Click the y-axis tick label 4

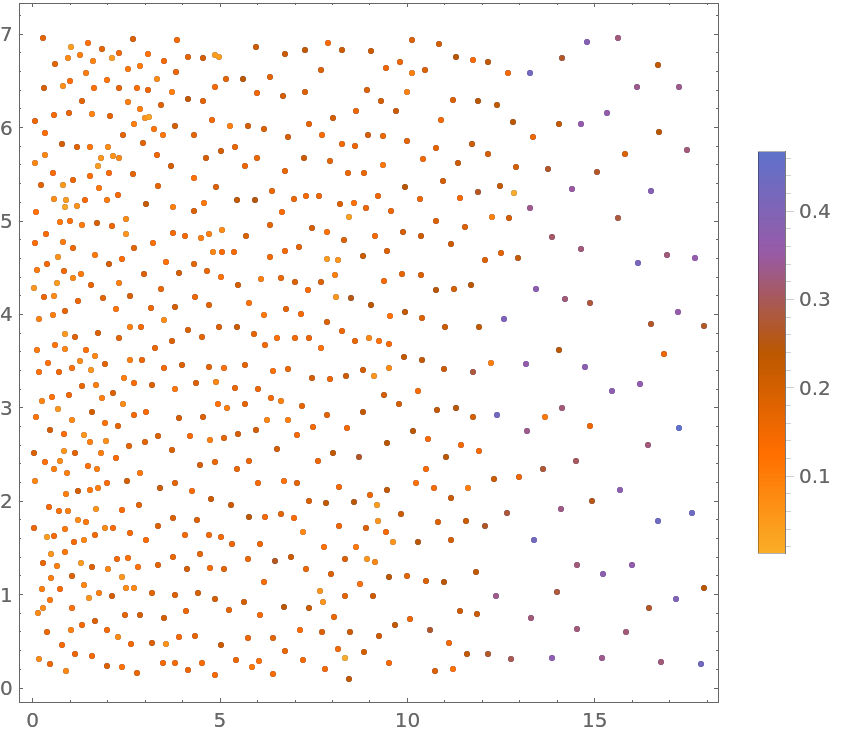[8, 314]
